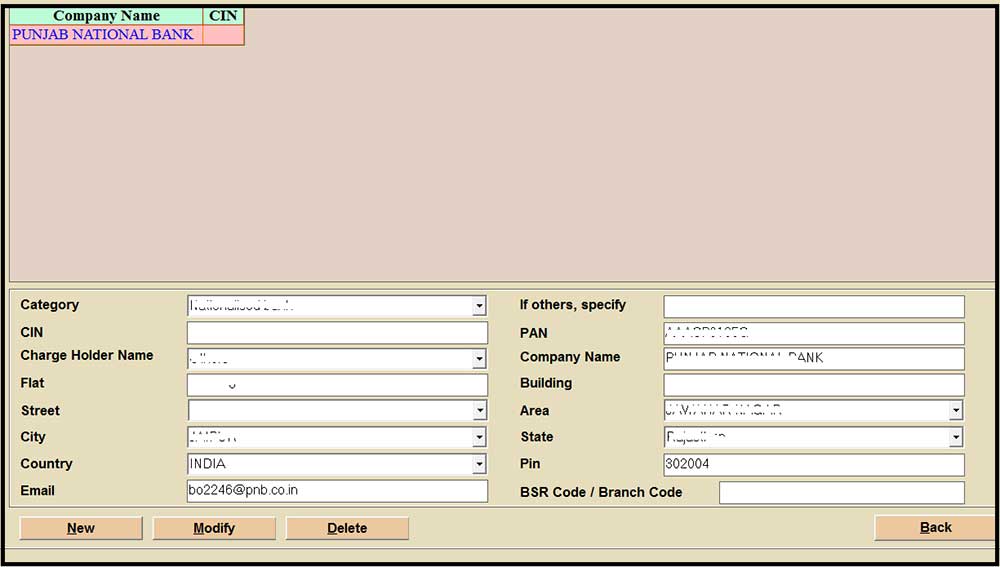Focus the Email input field
The height and width of the screenshot is (567, 1000).
click(x=337, y=491)
